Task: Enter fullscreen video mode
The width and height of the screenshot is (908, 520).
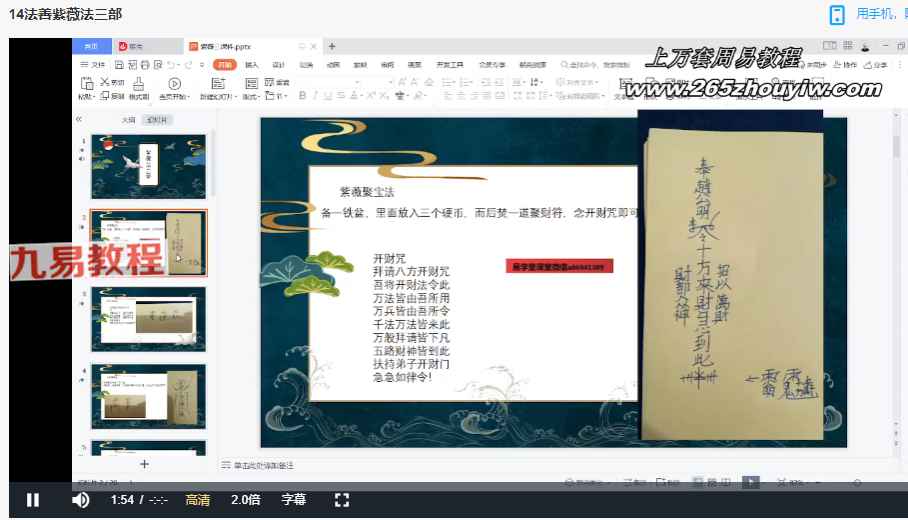Action: click(x=342, y=500)
